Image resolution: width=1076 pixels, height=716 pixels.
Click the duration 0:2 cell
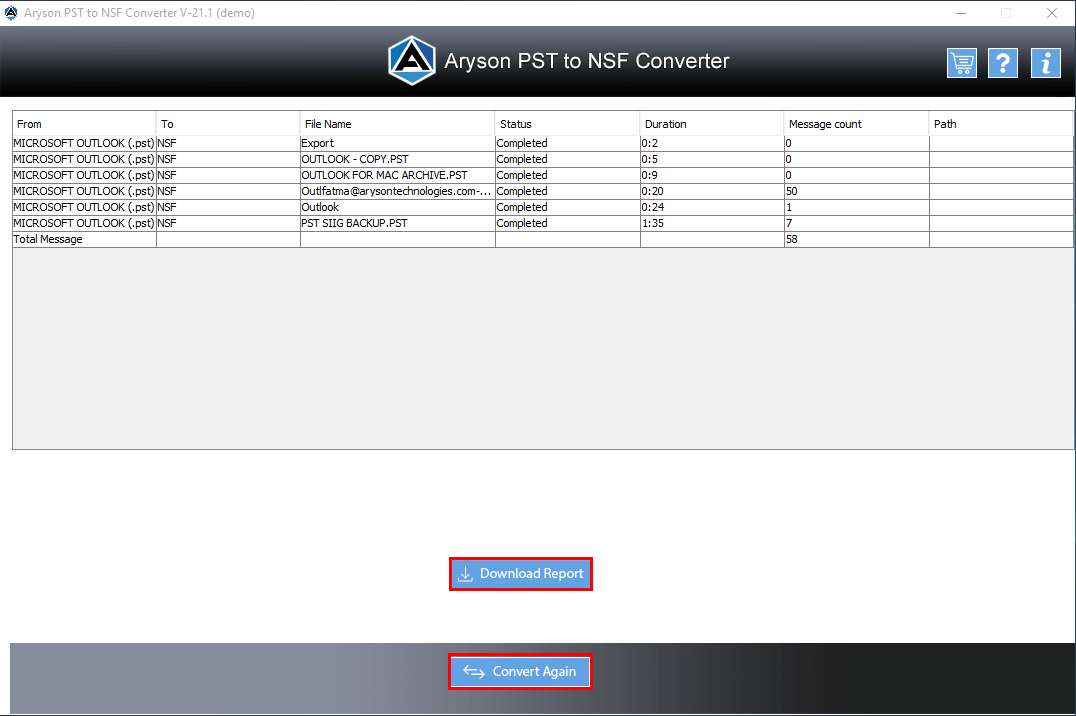click(712, 143)
